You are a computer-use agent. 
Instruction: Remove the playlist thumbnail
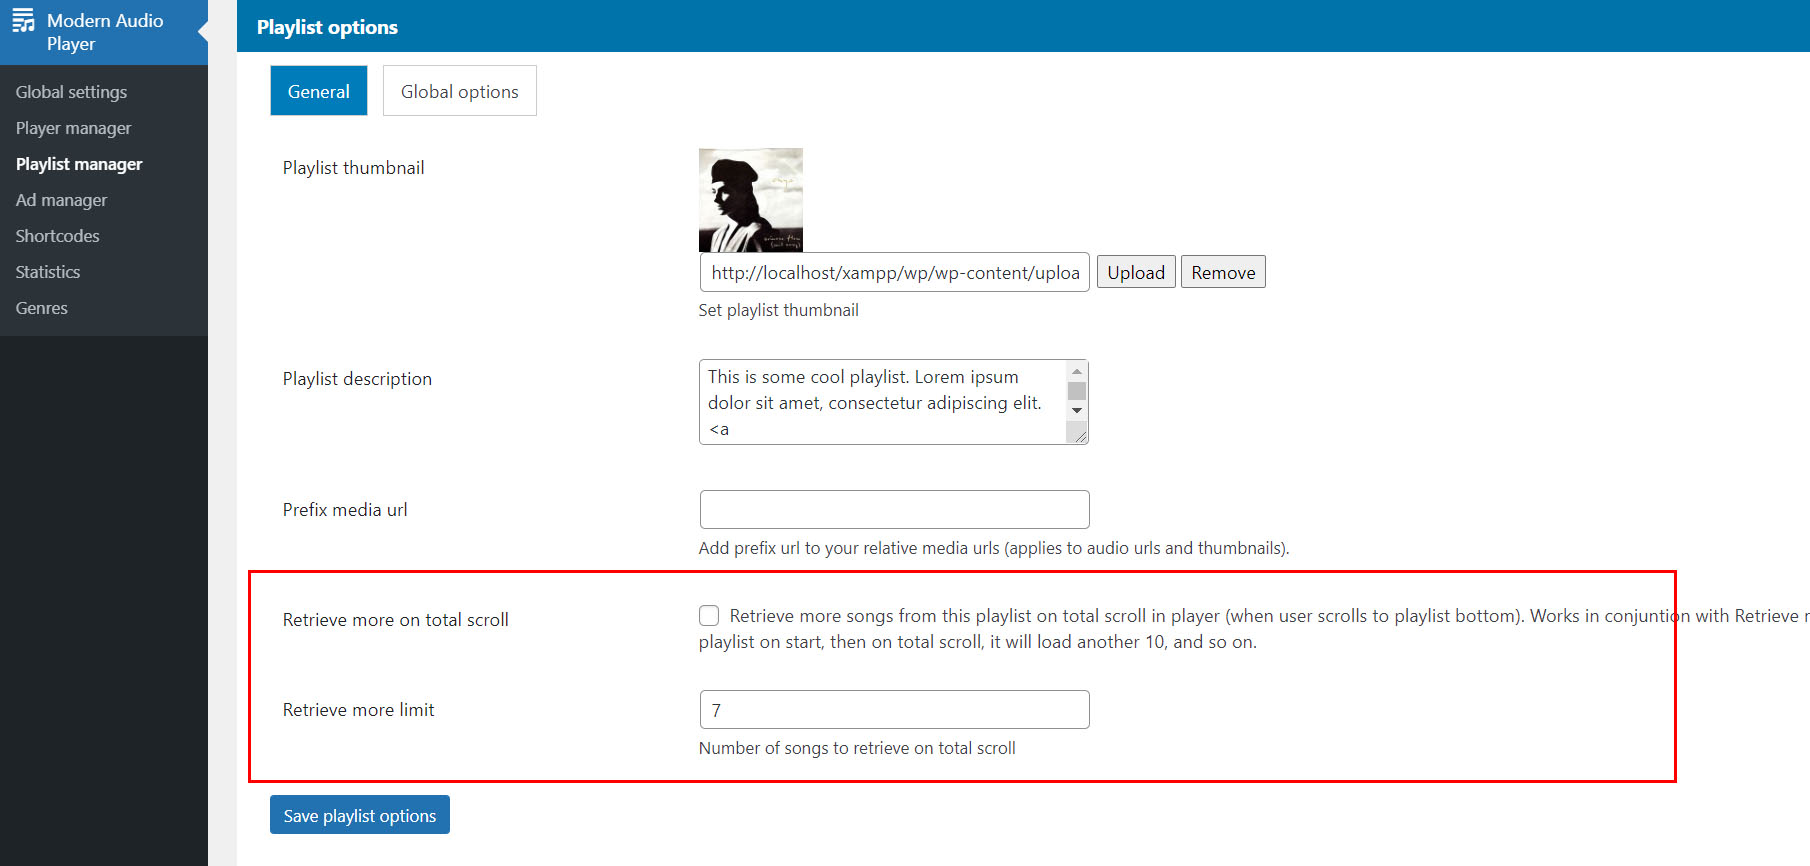click(1223, 272)
